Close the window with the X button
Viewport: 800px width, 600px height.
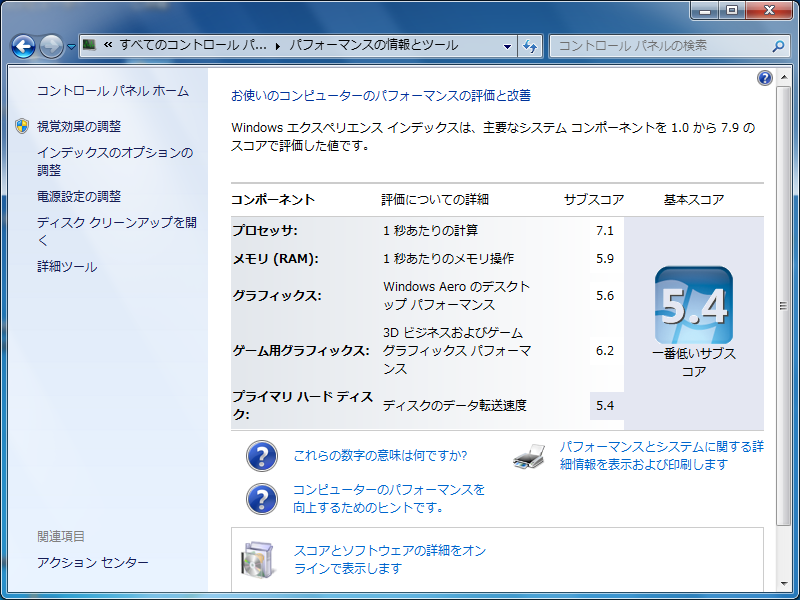click(x=769, y=11)
